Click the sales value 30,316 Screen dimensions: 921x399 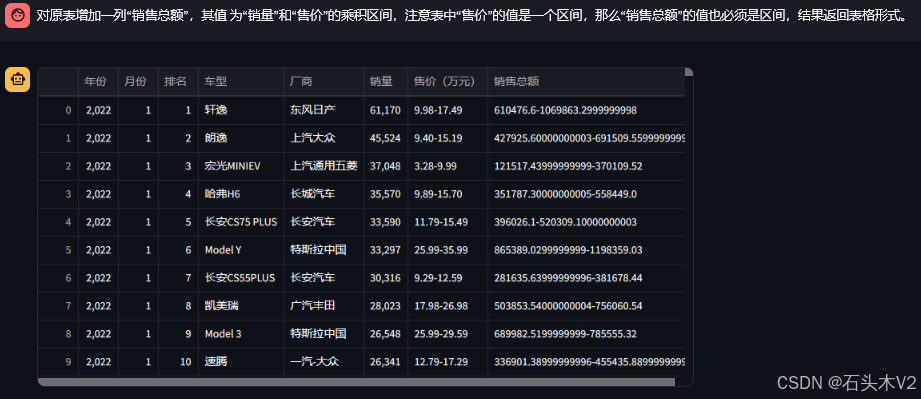point(385,278)
